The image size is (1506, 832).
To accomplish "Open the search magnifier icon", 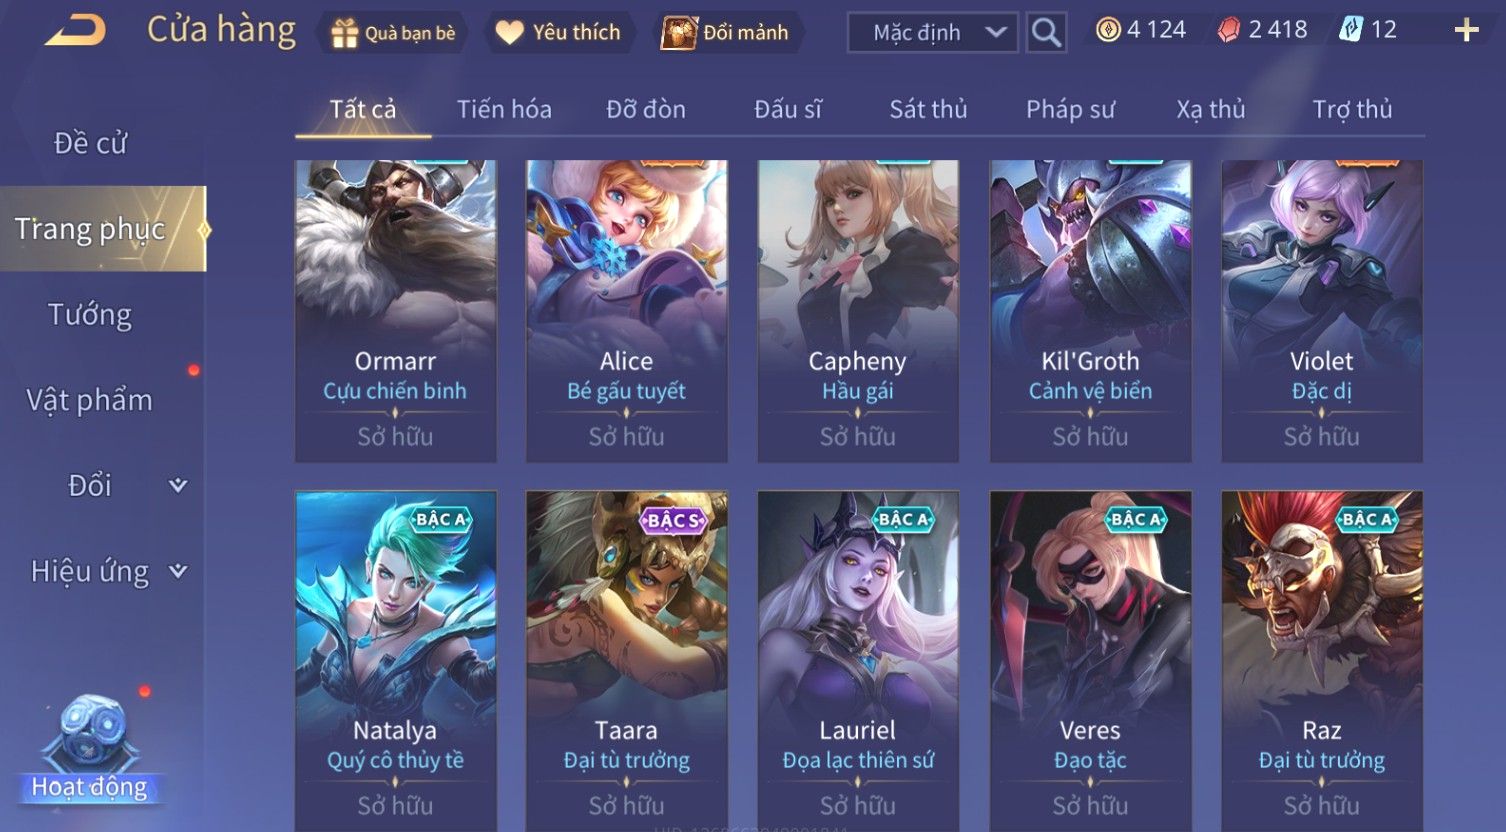I will (1046, 32).
